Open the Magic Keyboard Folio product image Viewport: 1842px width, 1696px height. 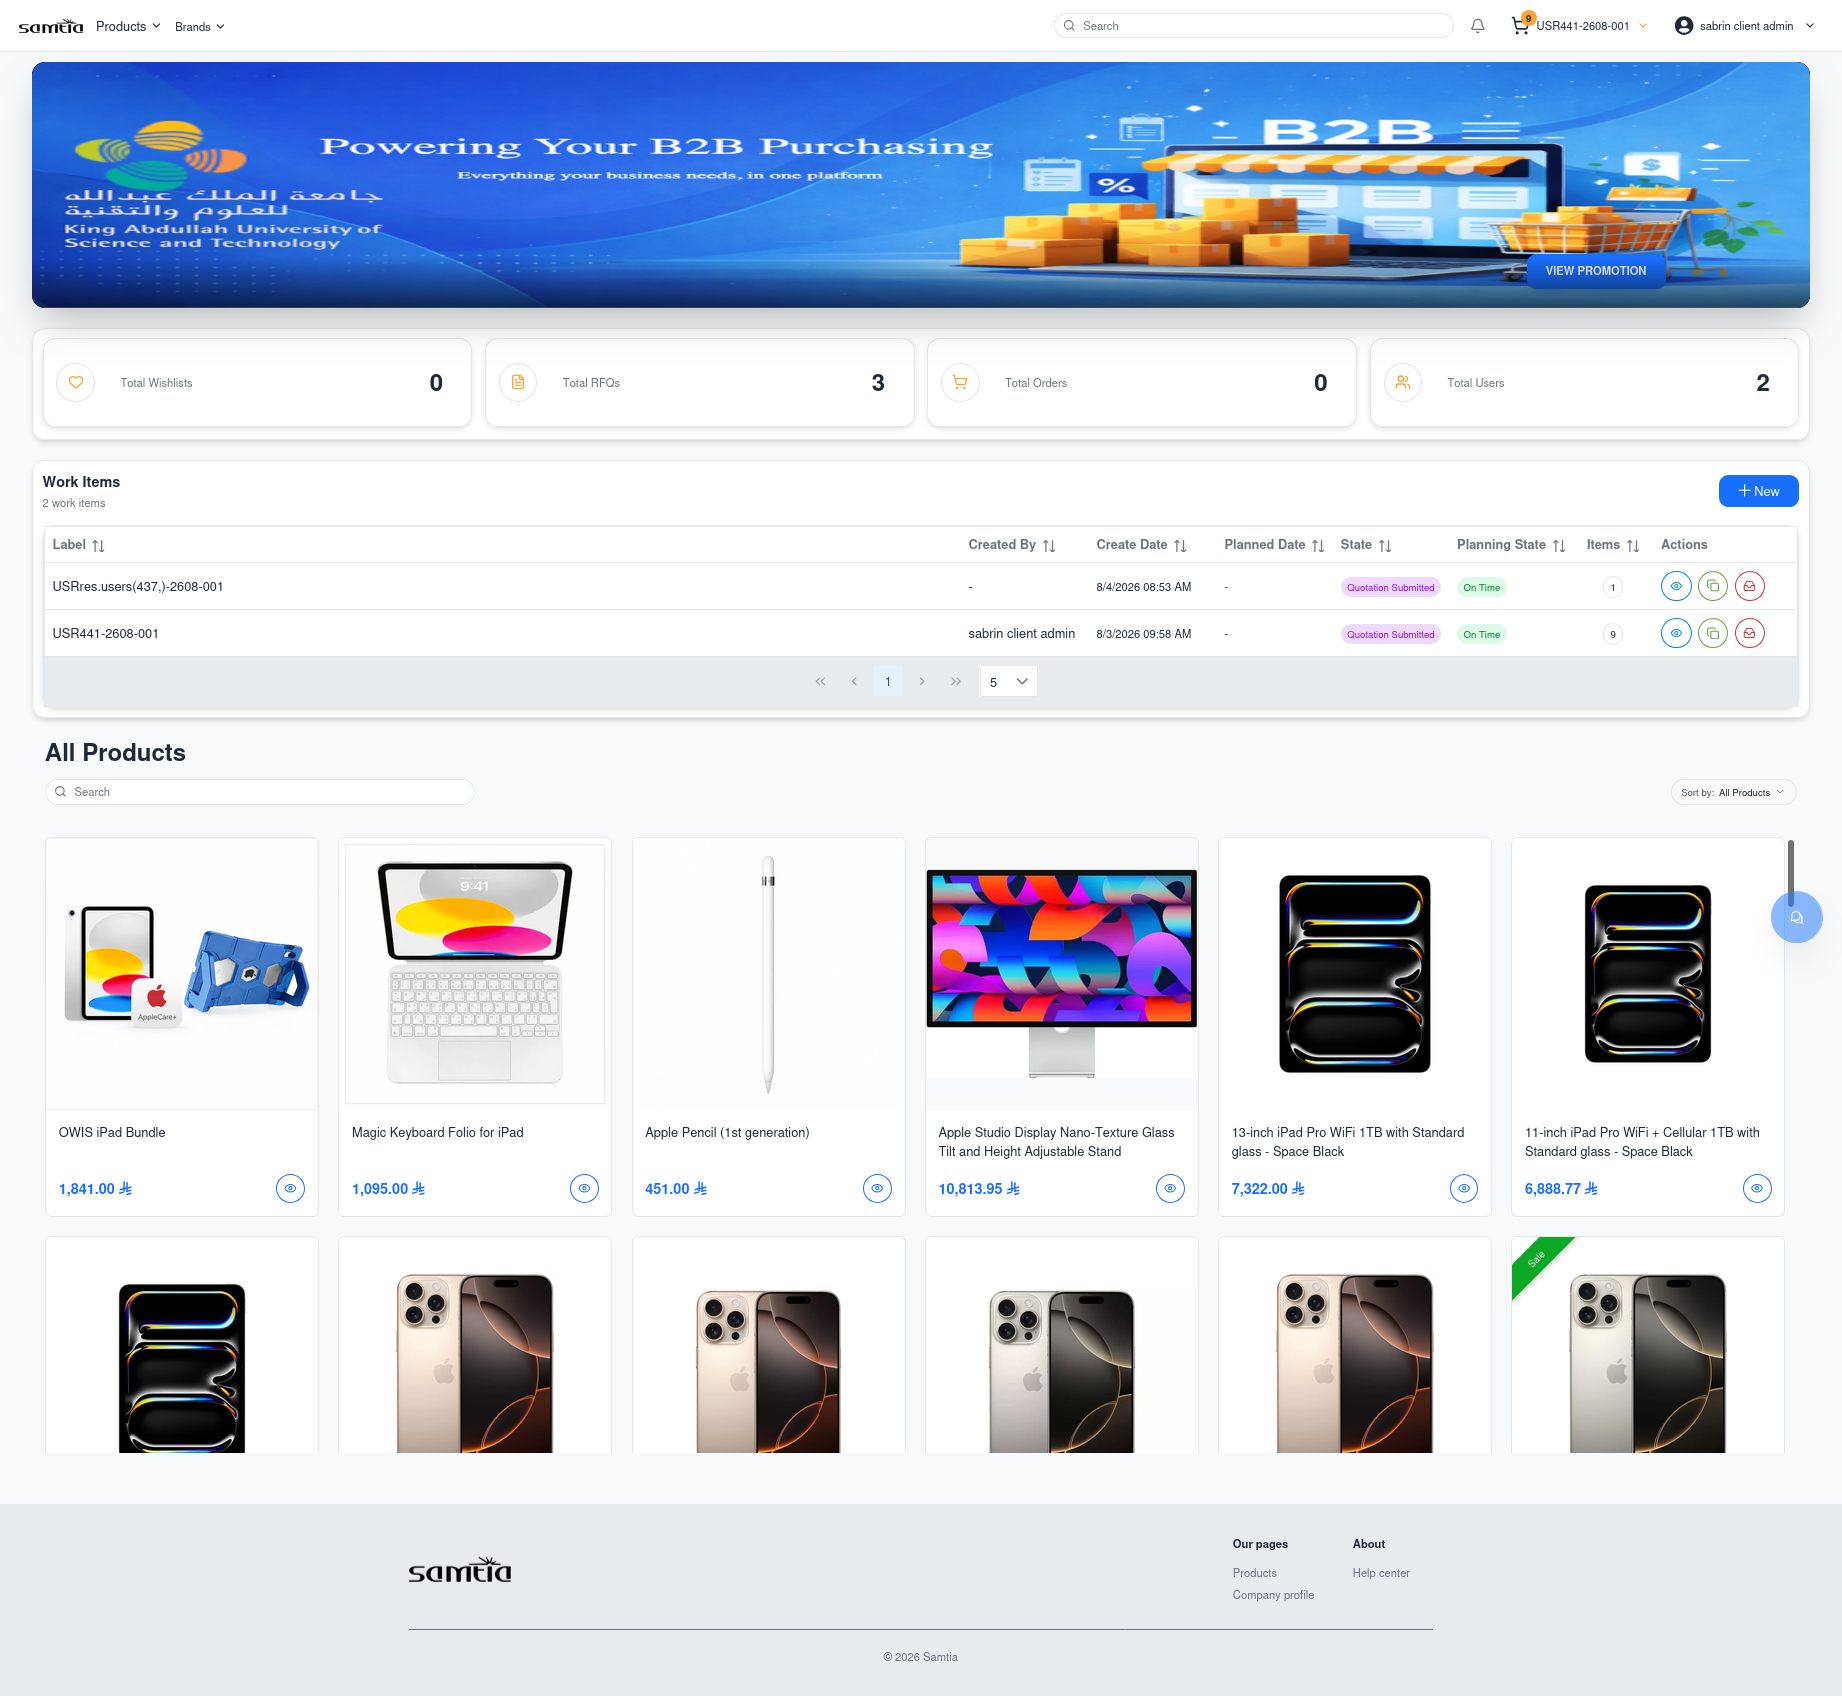click(475, 974)
